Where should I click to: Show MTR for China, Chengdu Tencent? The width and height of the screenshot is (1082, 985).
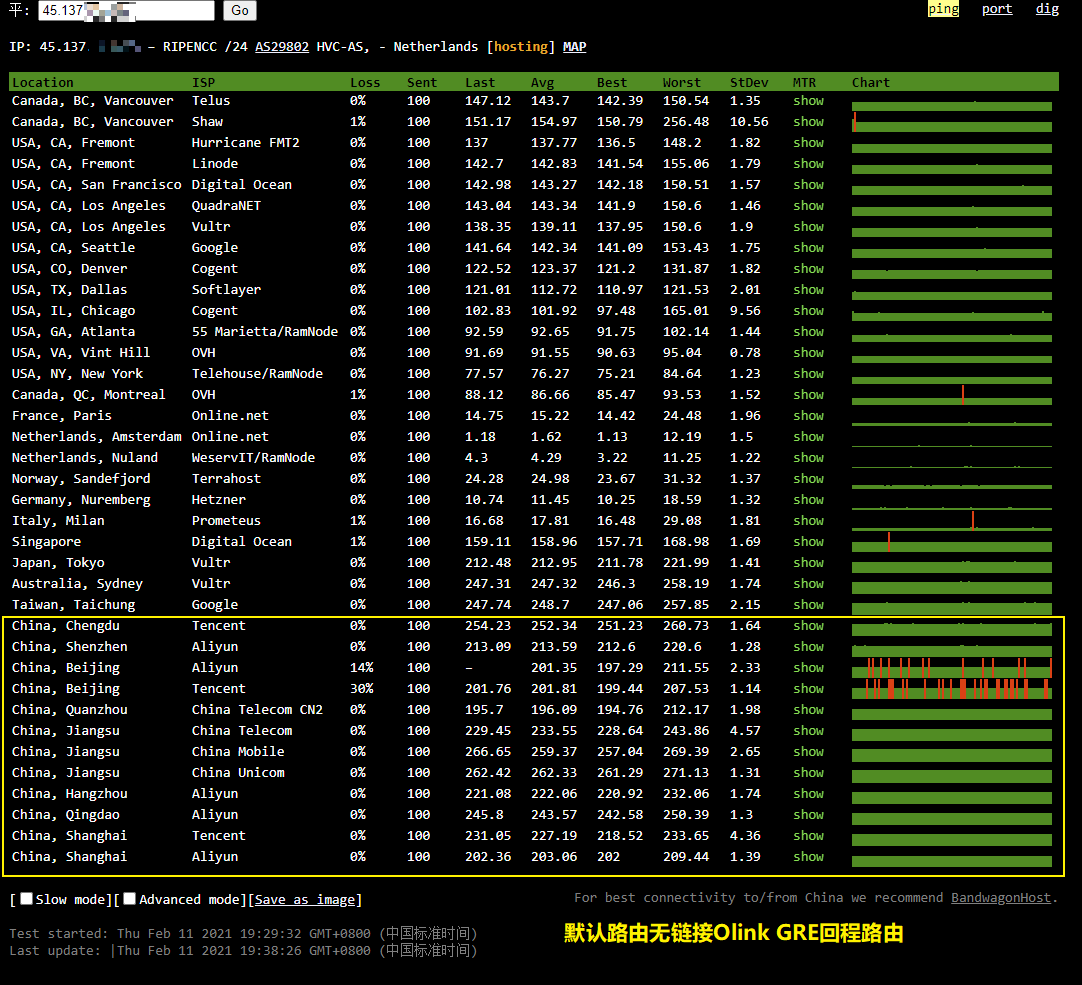point(808,625)
